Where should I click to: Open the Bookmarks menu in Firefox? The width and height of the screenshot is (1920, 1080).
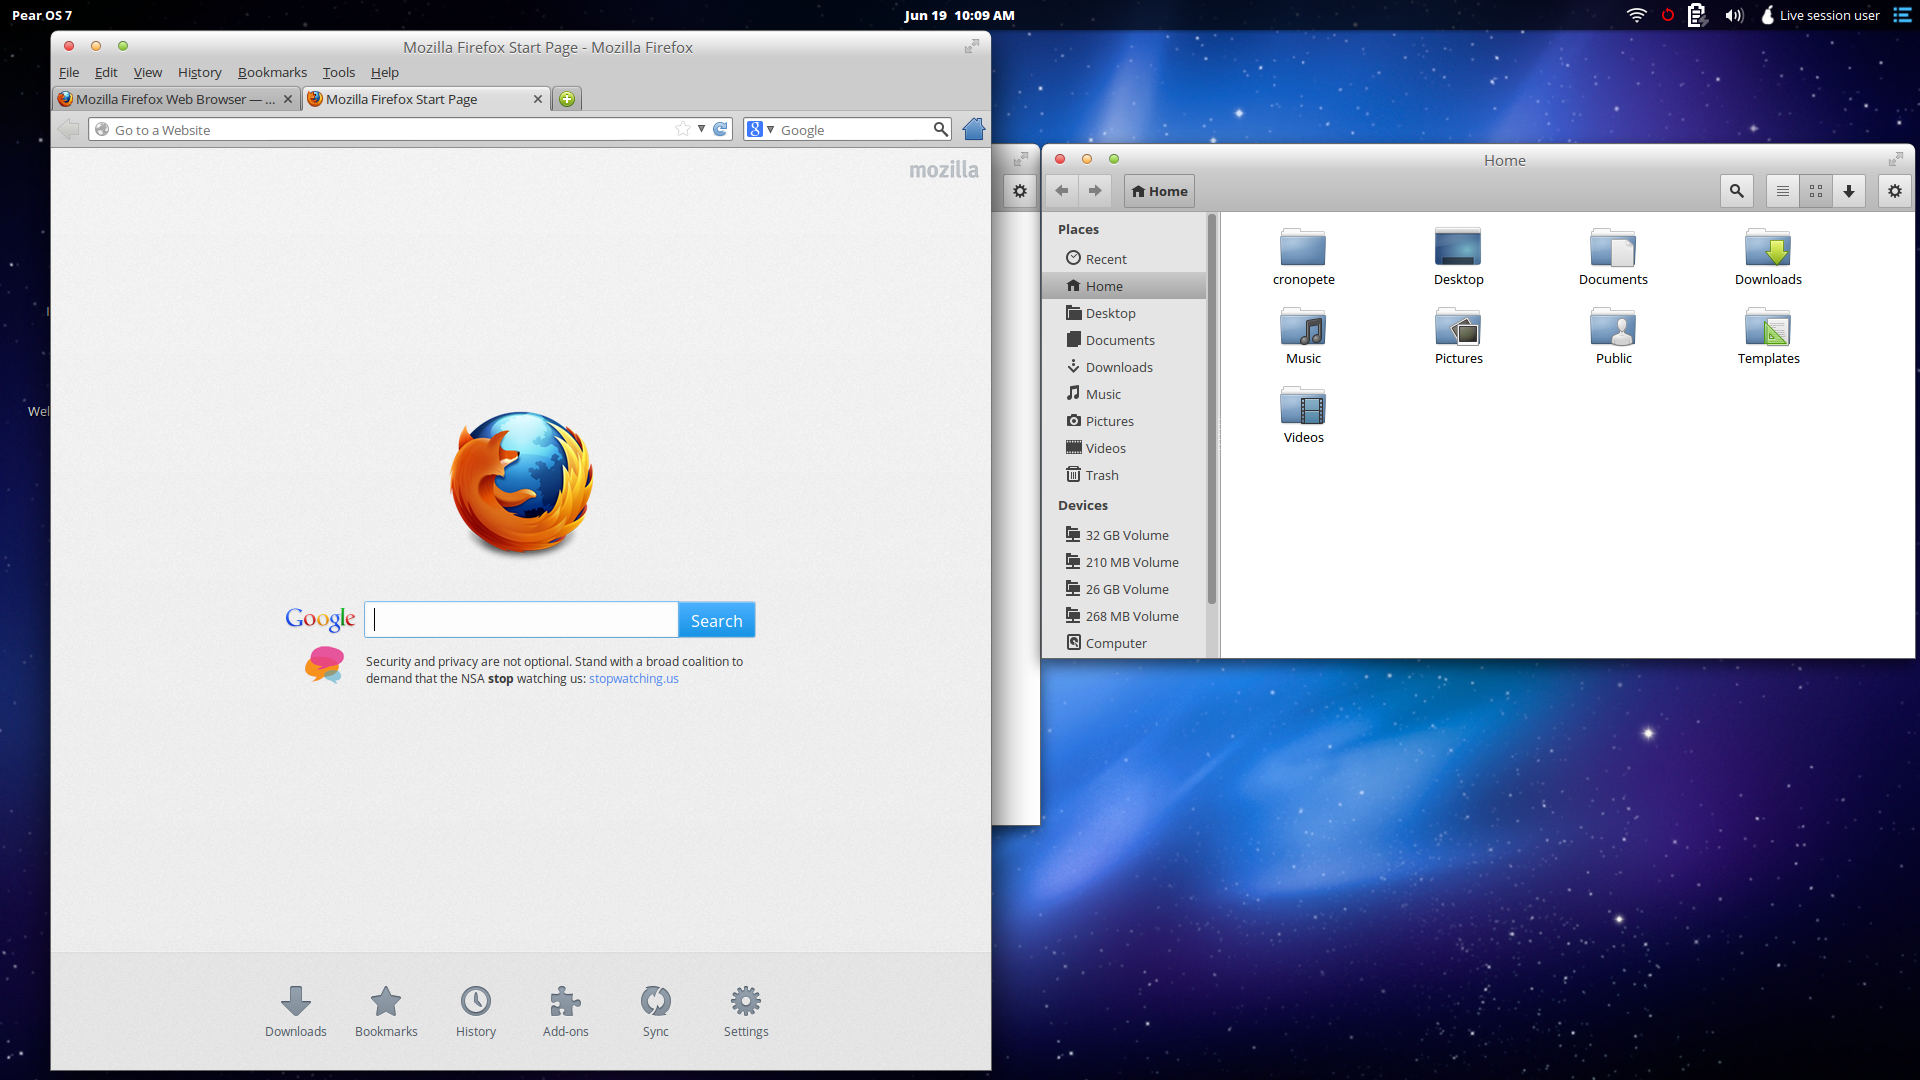coord(272,72)
